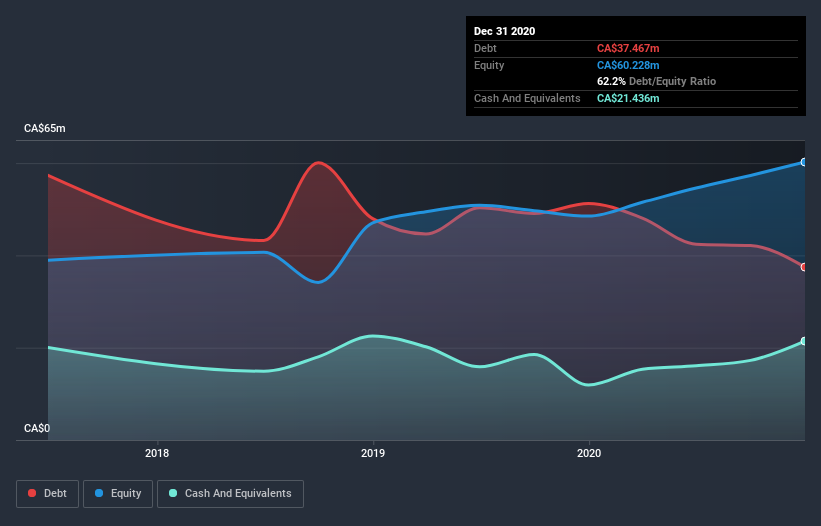Click the CA$21.436m cash value
The width and height of the screenshot is (821, 526).
[628, 98]
